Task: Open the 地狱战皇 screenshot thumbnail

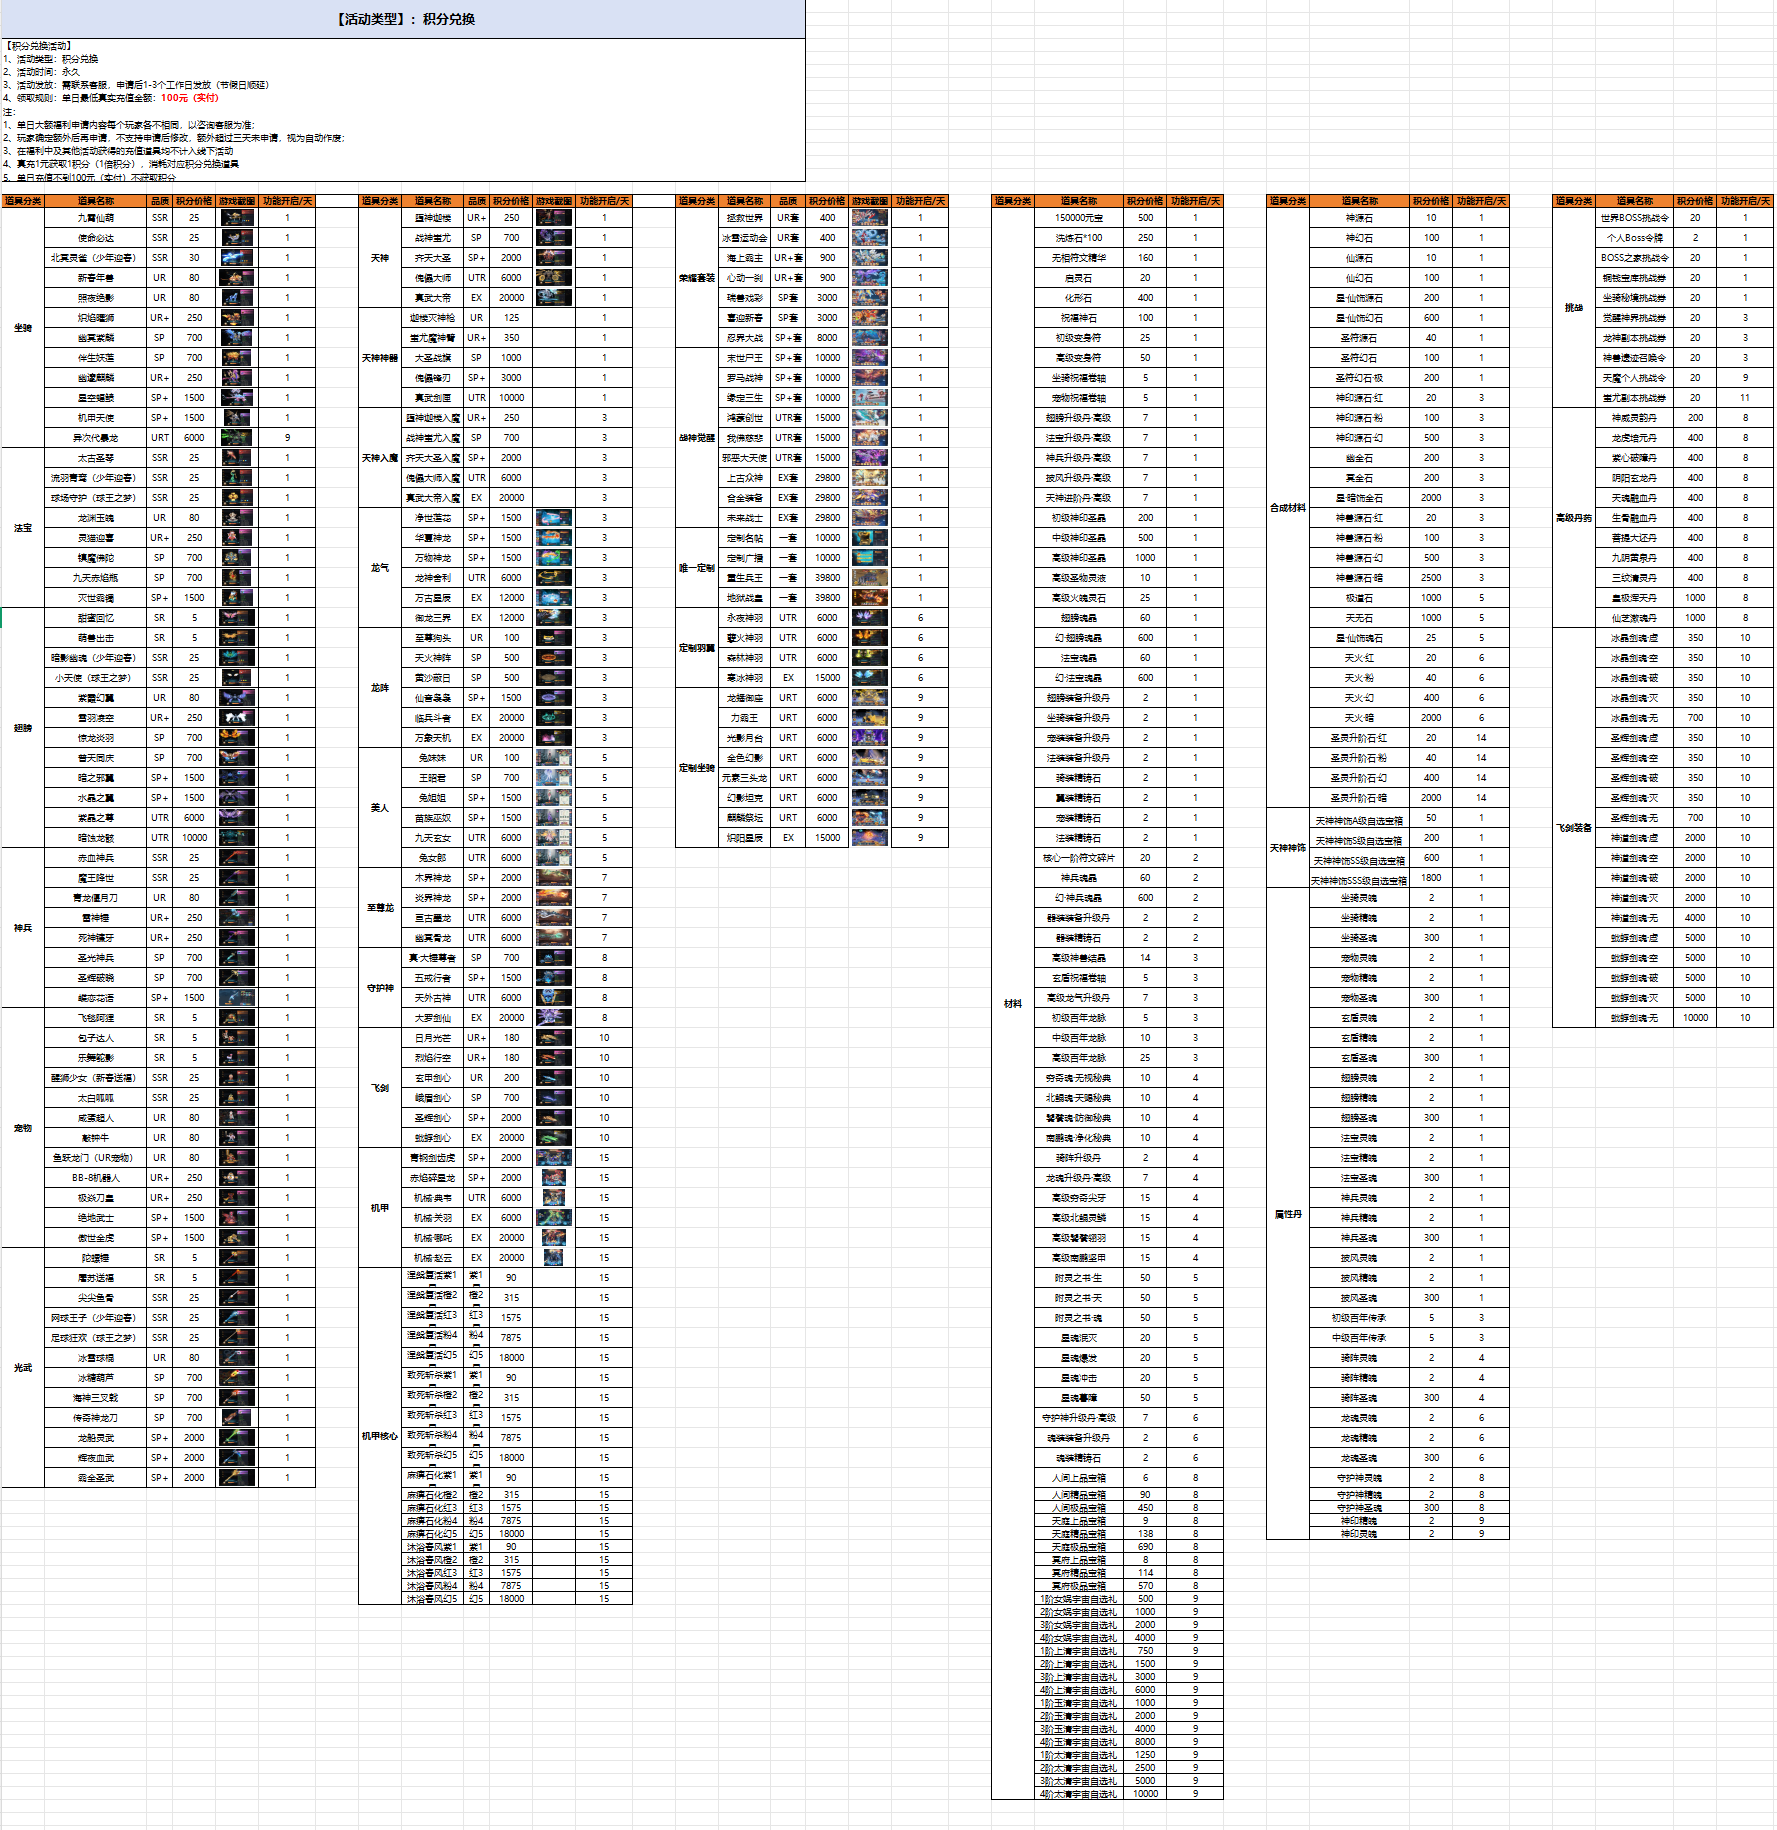Action: click(x=870, y=598)
